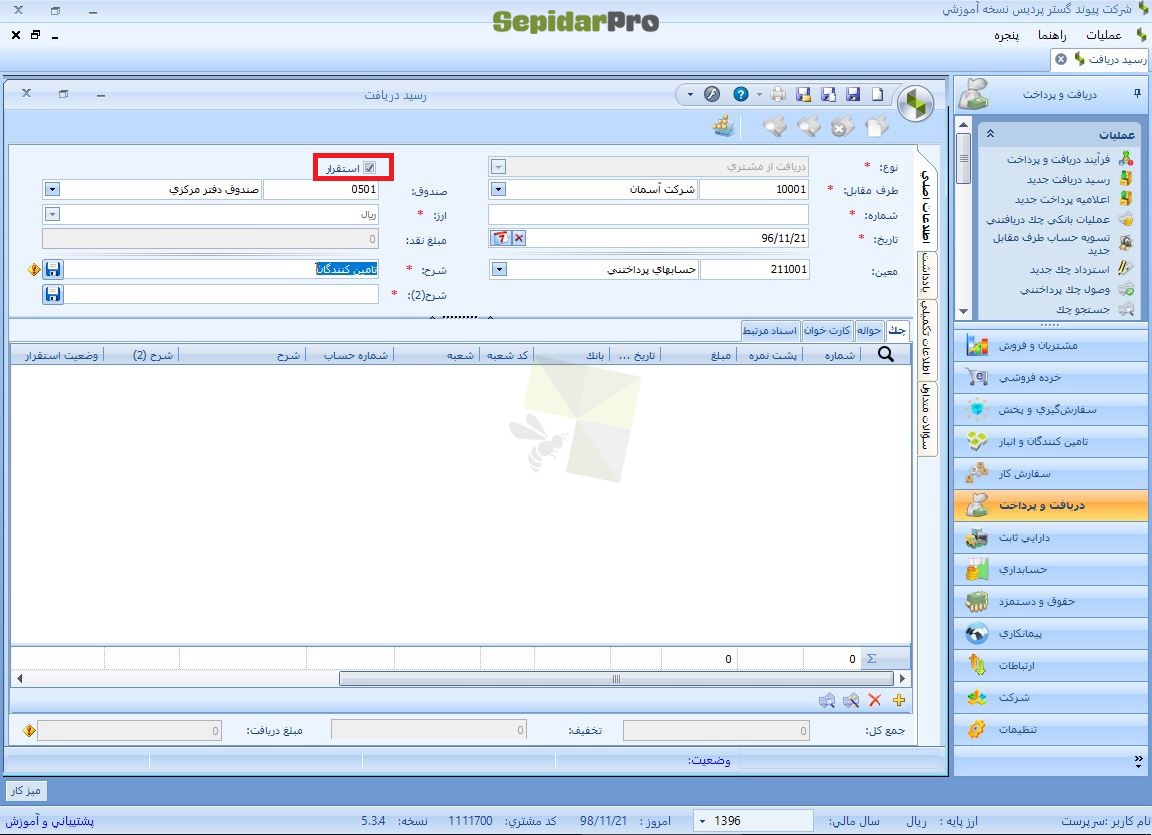
Task: Click the grayed X-marked icon in second toolbar
Action: pos(843,127)
